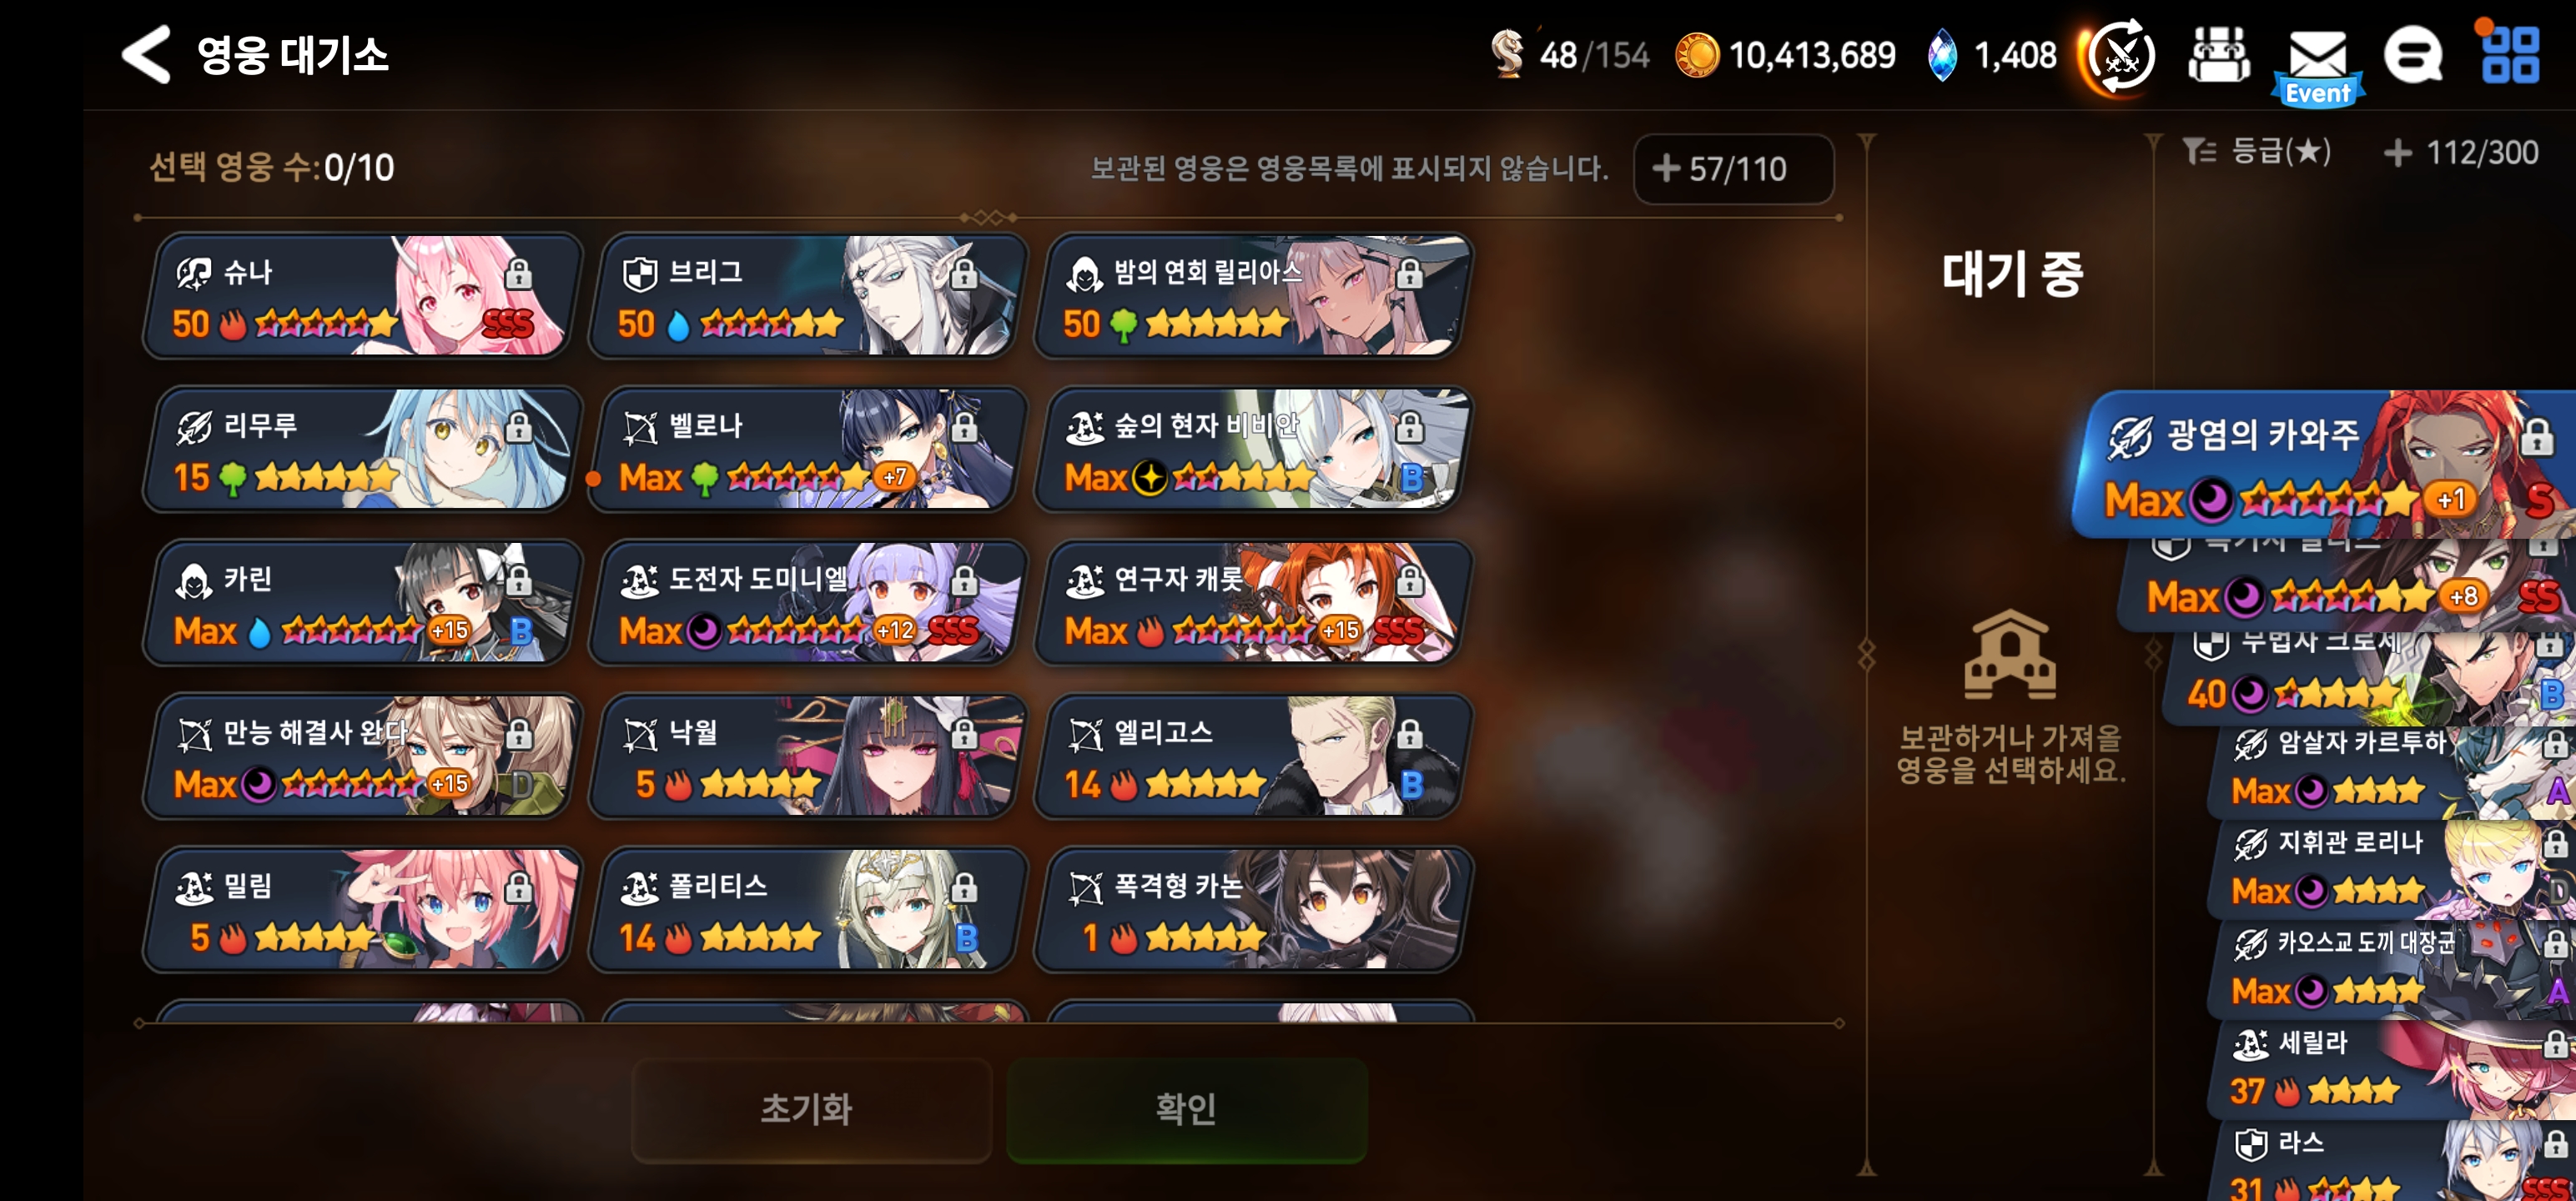This screenshot has width=2576, height=1201.
Task: Tap the blue ruby gem currency icon
Action: (1941, 55)
